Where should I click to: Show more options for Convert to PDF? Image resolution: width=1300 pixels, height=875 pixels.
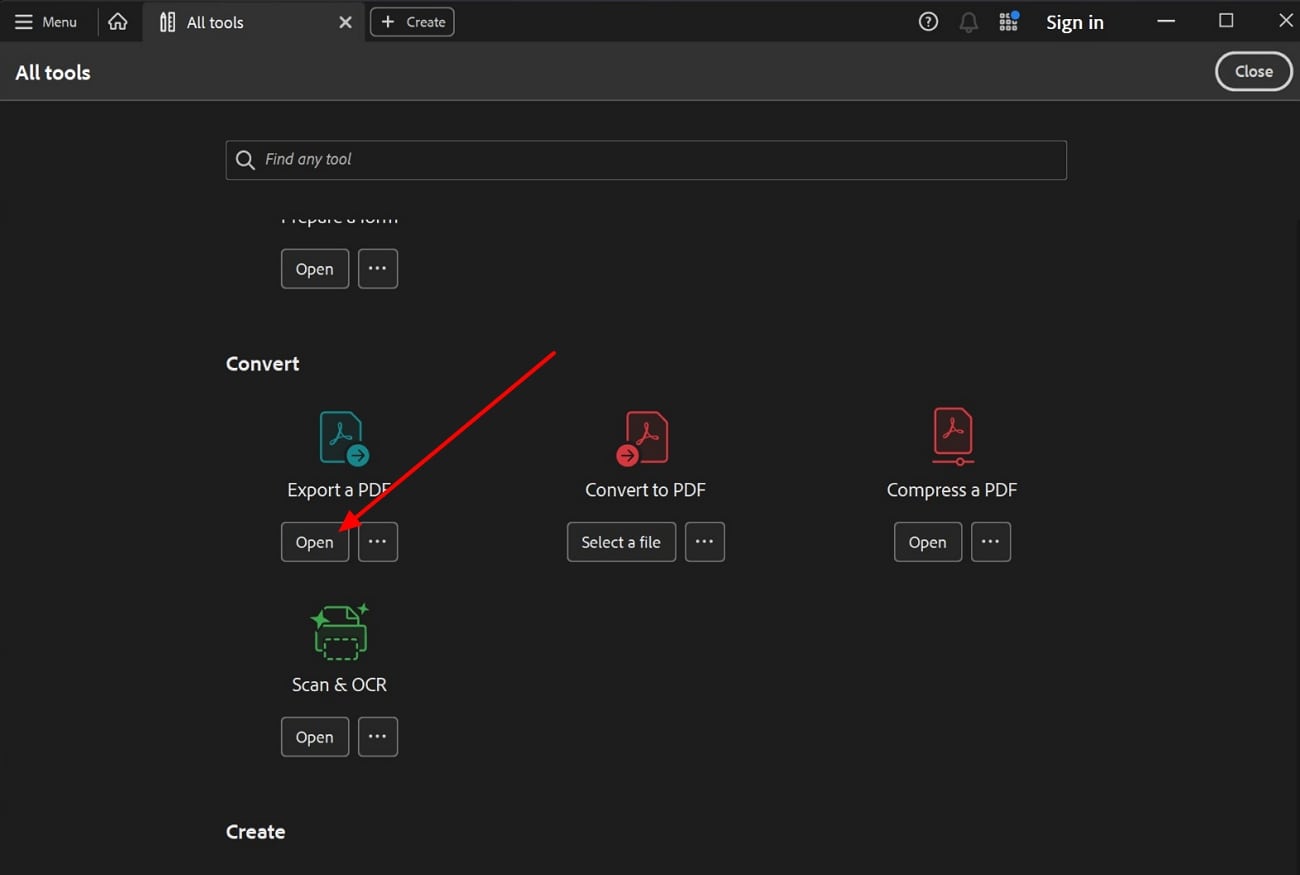pyautogui.click(x=705, y=542)
